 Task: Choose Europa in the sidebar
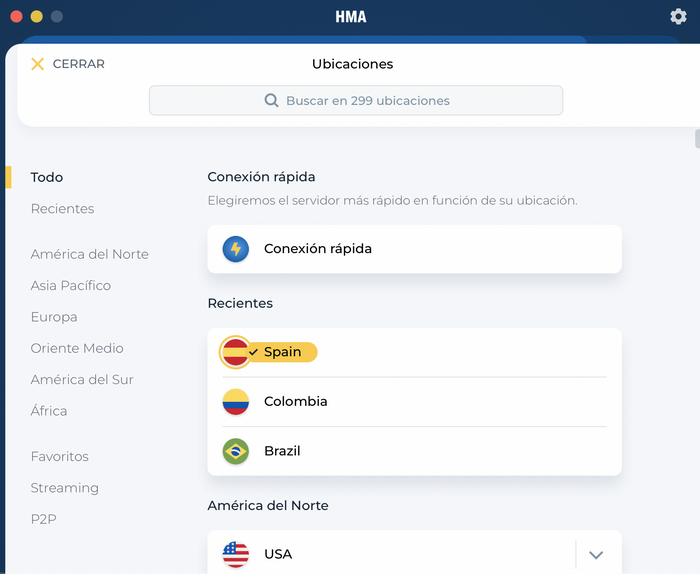pos(54,317)
